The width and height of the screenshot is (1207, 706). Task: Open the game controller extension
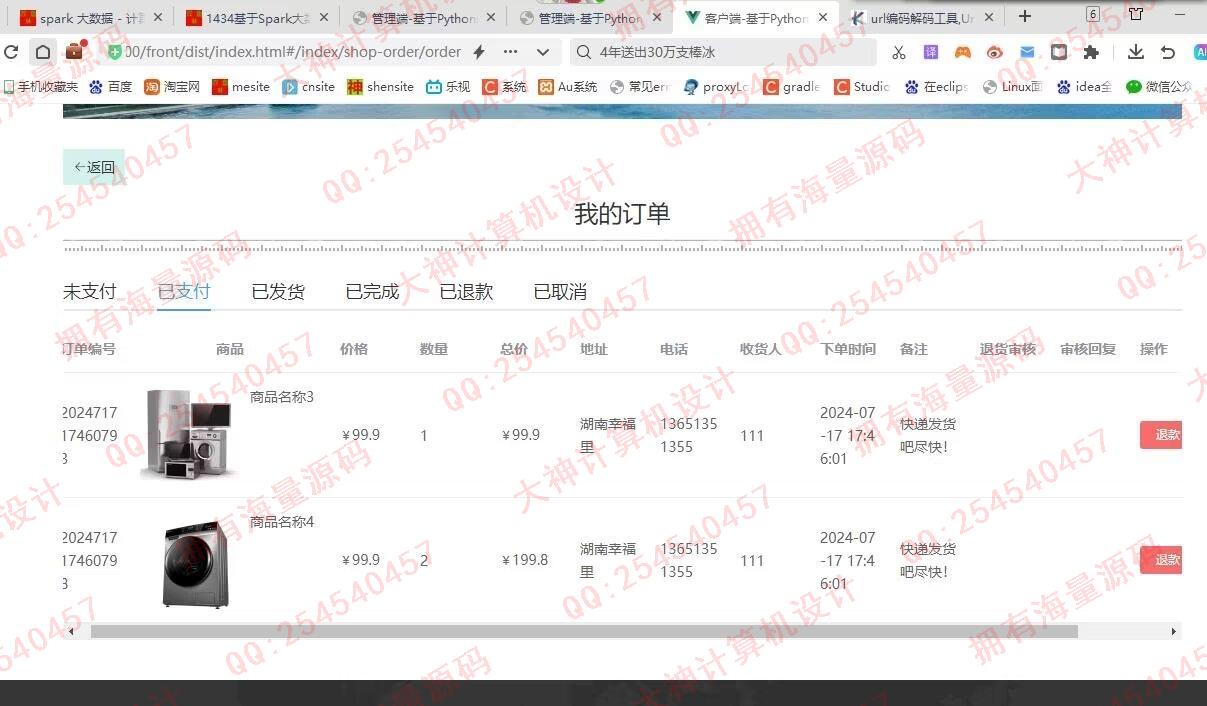[962, 52]
